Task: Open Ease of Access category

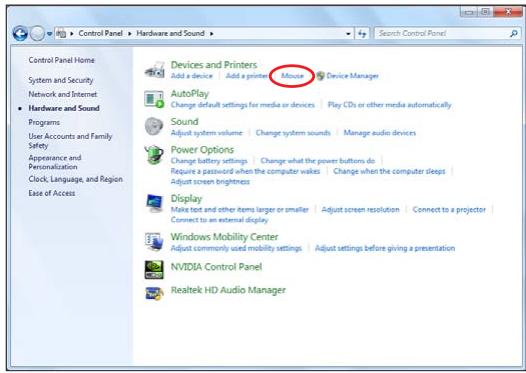Action: click(52, 193)
